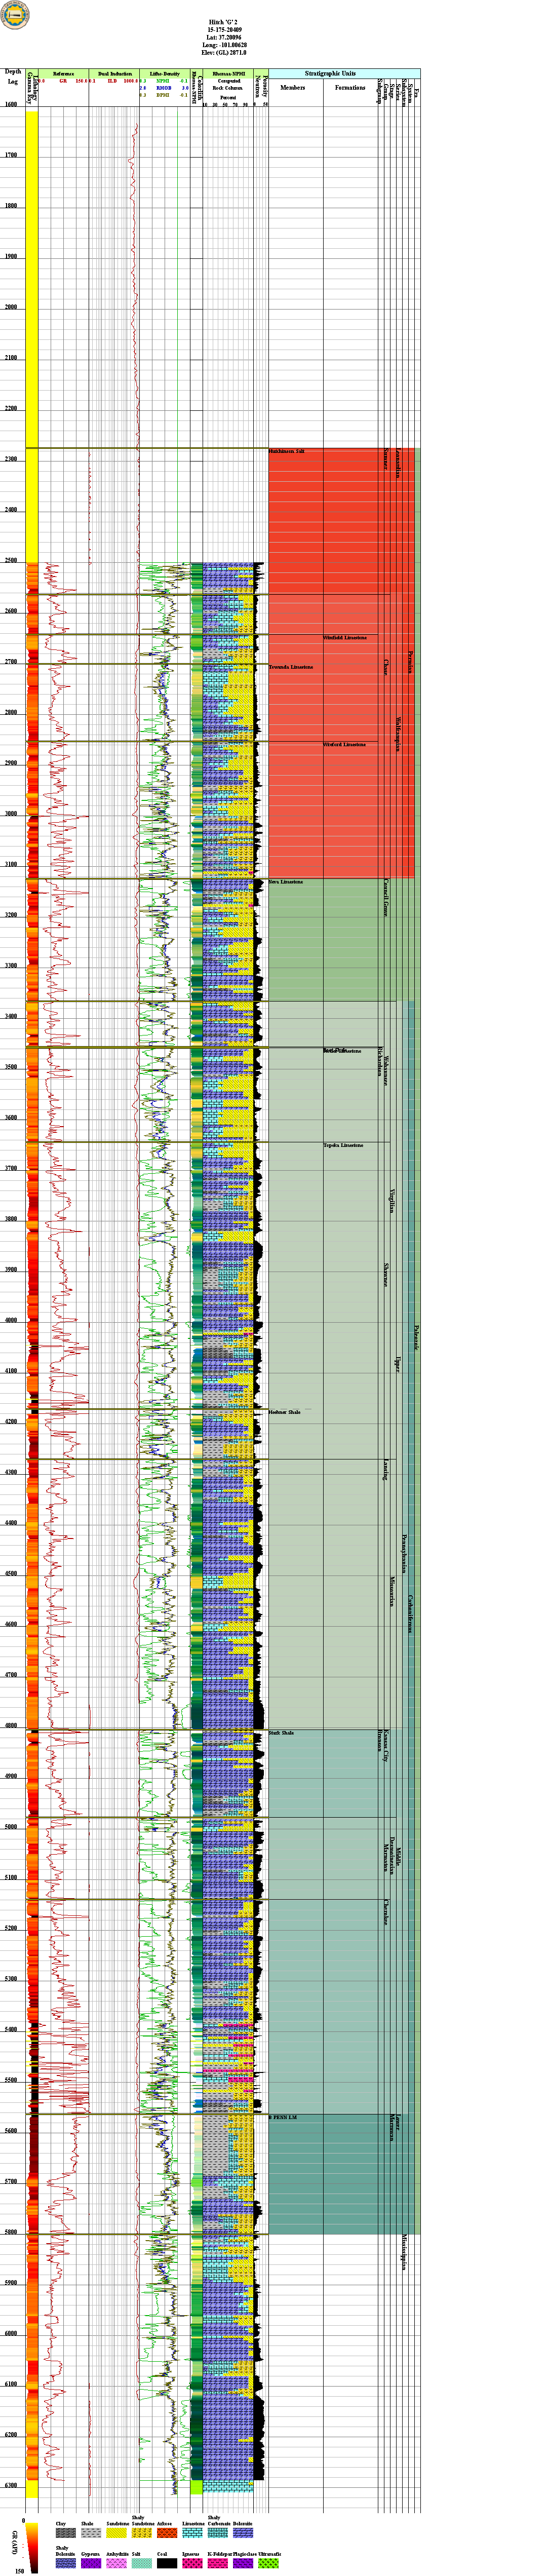Click the Winfield Limestone formation label
This screenshot has height=2576, width=547.
345,637
